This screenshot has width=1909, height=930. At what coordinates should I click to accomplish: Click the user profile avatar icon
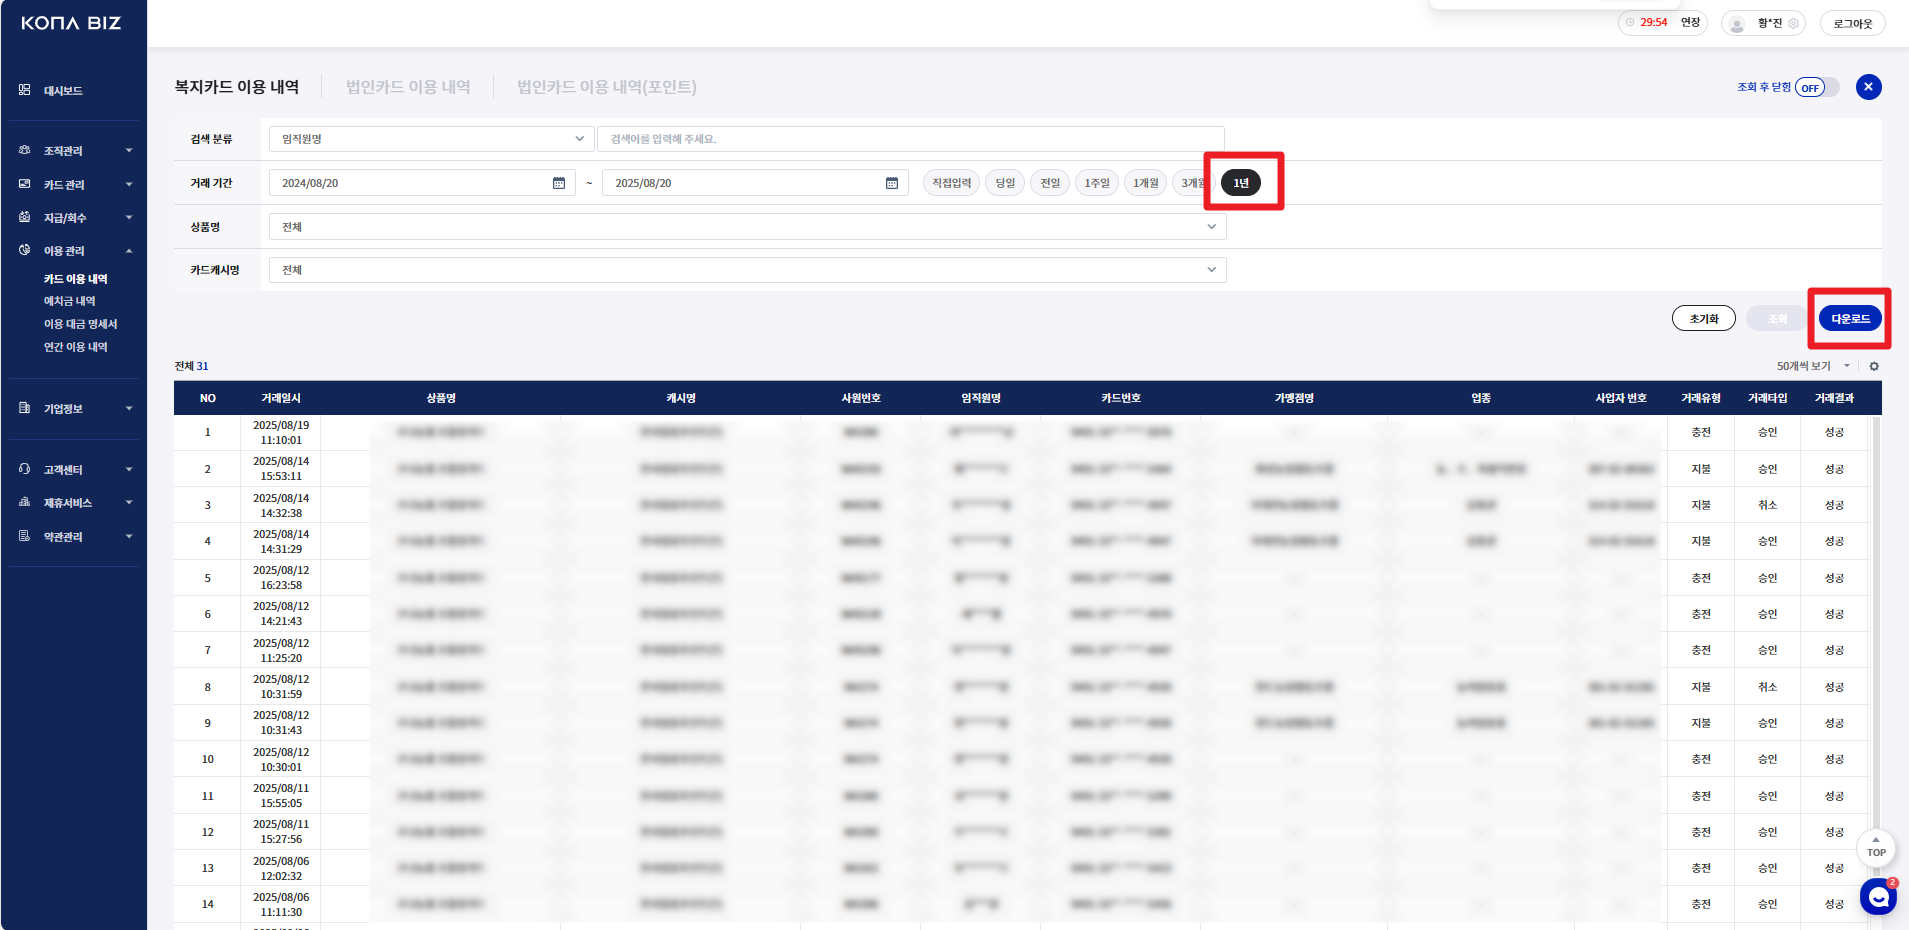pyautogui.click(x=1737, y=24)
